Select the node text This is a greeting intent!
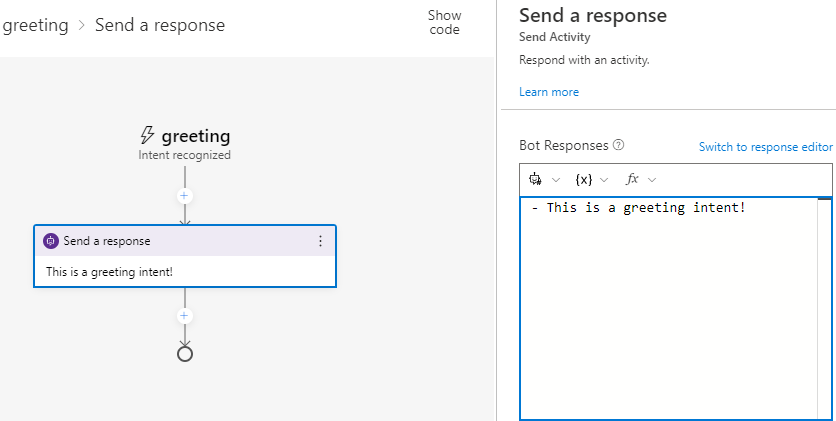The width and height of the screenshot is (836, 421). pyautogui.click(x=110, y=271)
